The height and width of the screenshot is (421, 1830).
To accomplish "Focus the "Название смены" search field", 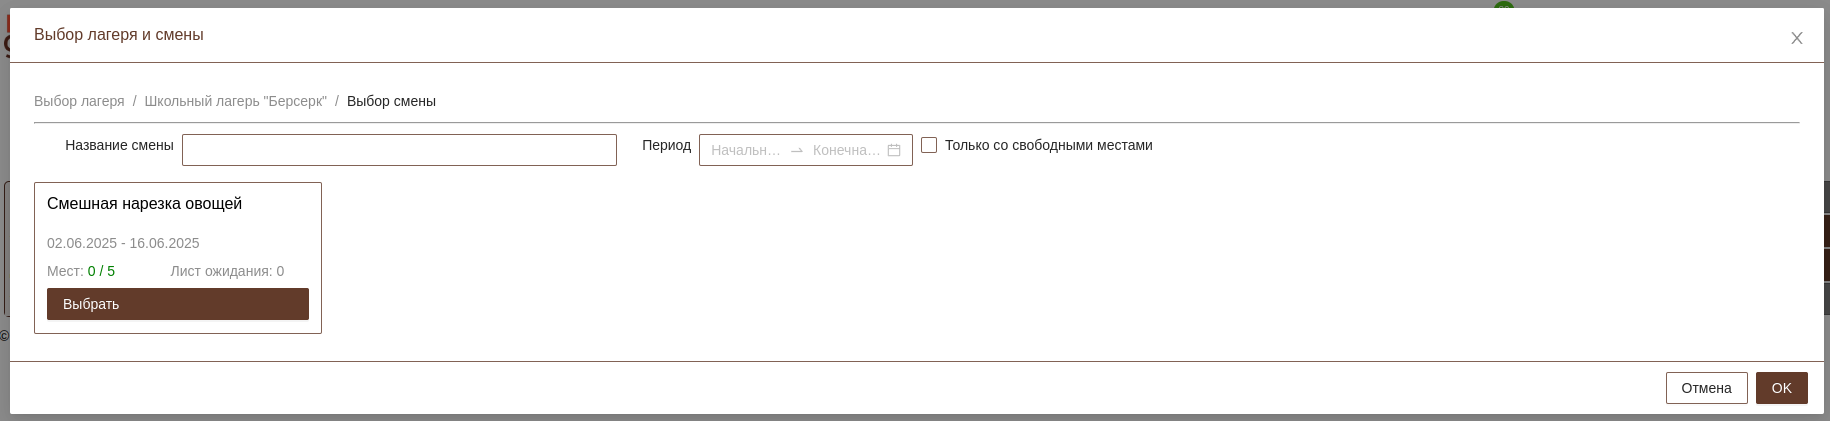I will pyautogui.click(x=399, y=150).
